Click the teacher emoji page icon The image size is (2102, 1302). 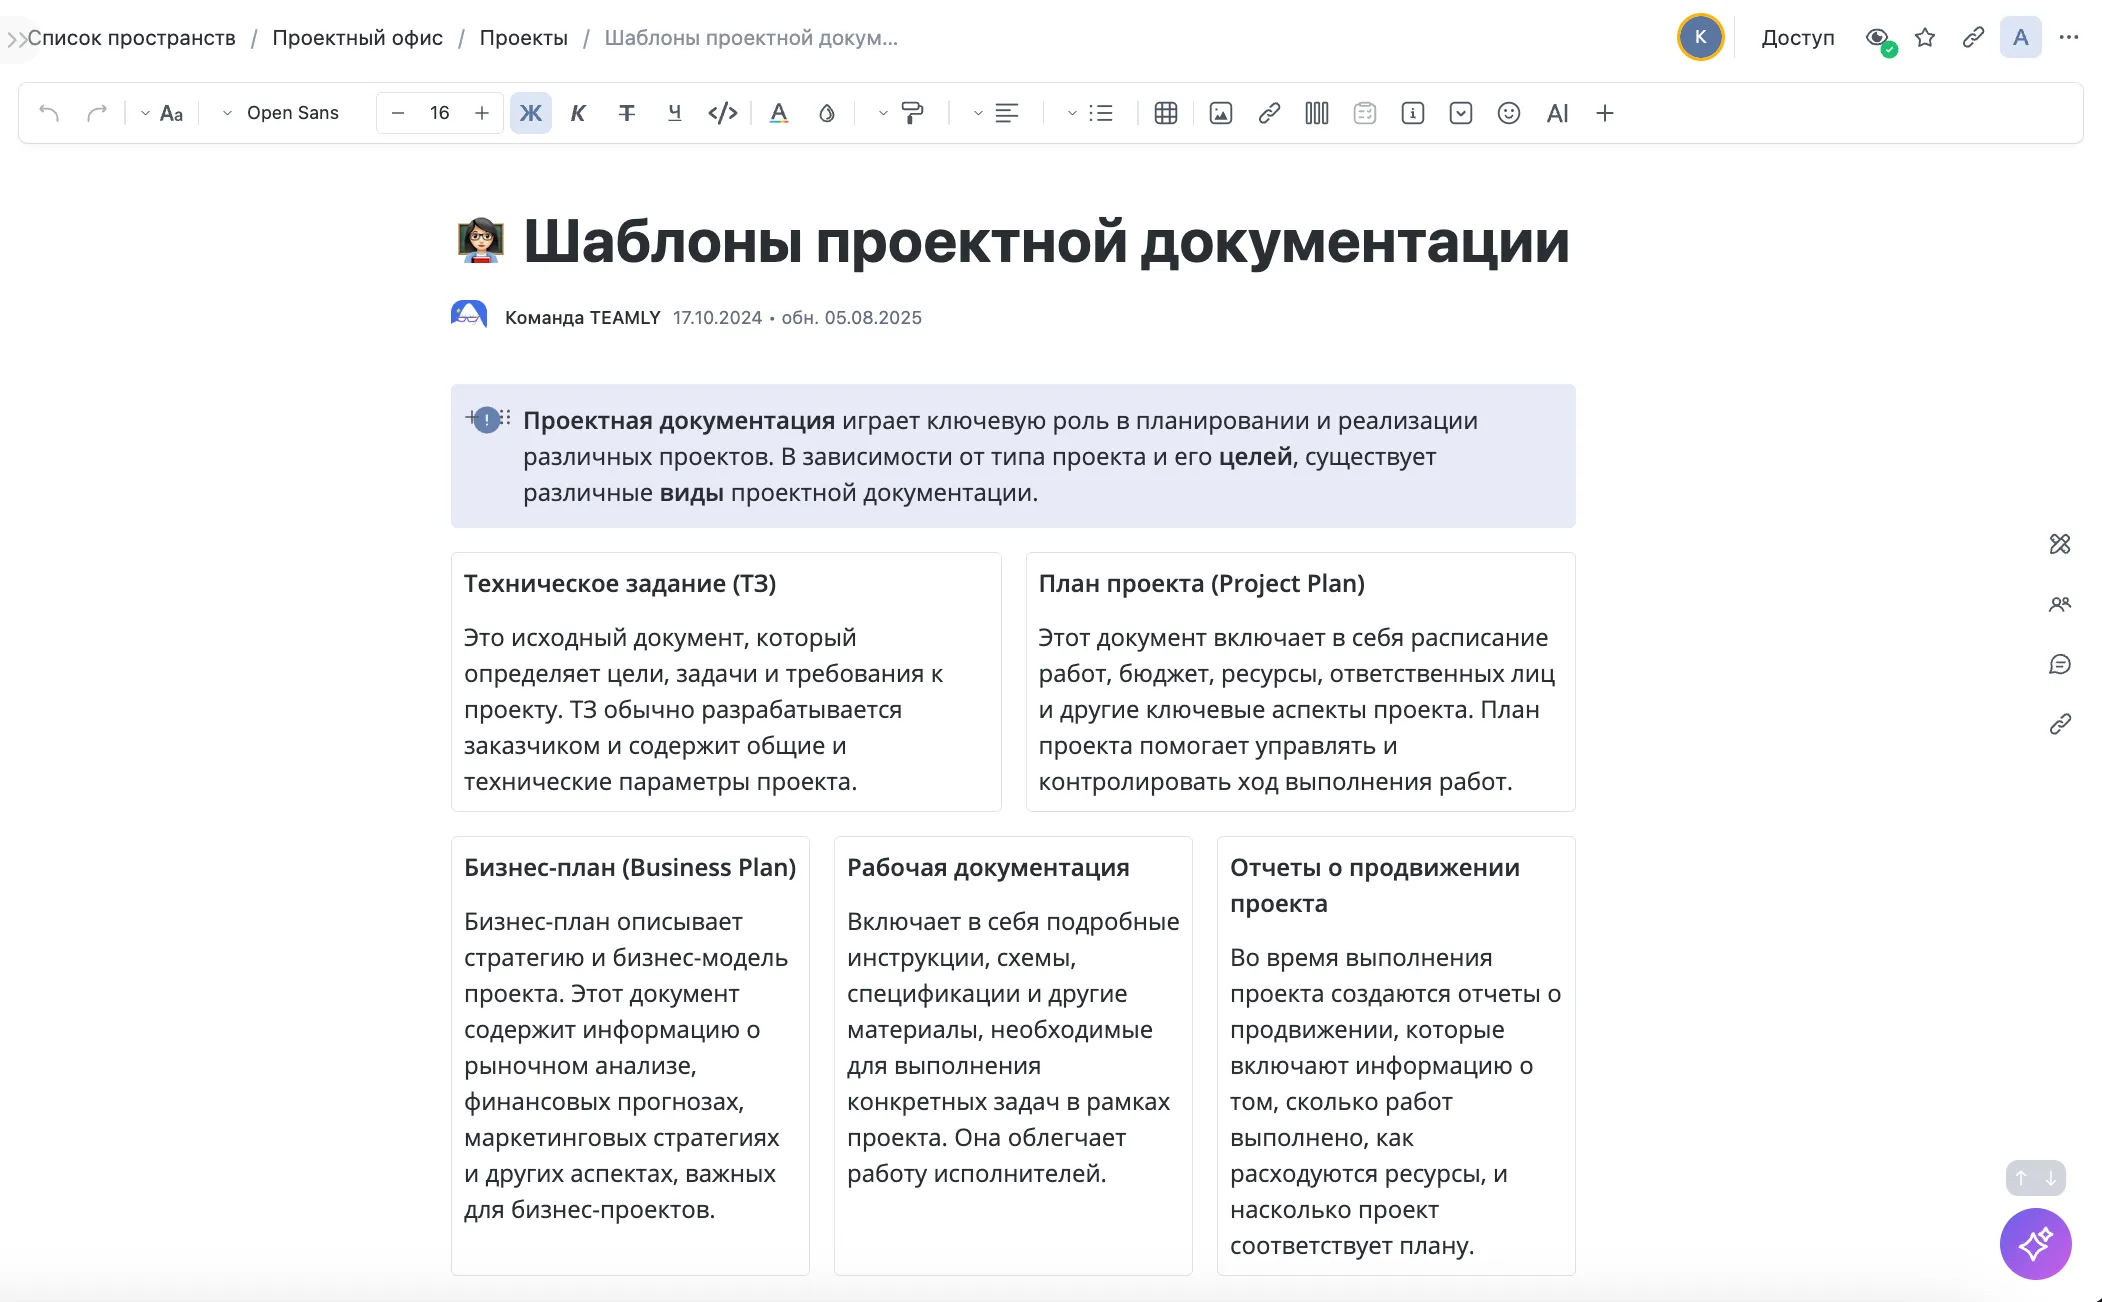point(481,241)
